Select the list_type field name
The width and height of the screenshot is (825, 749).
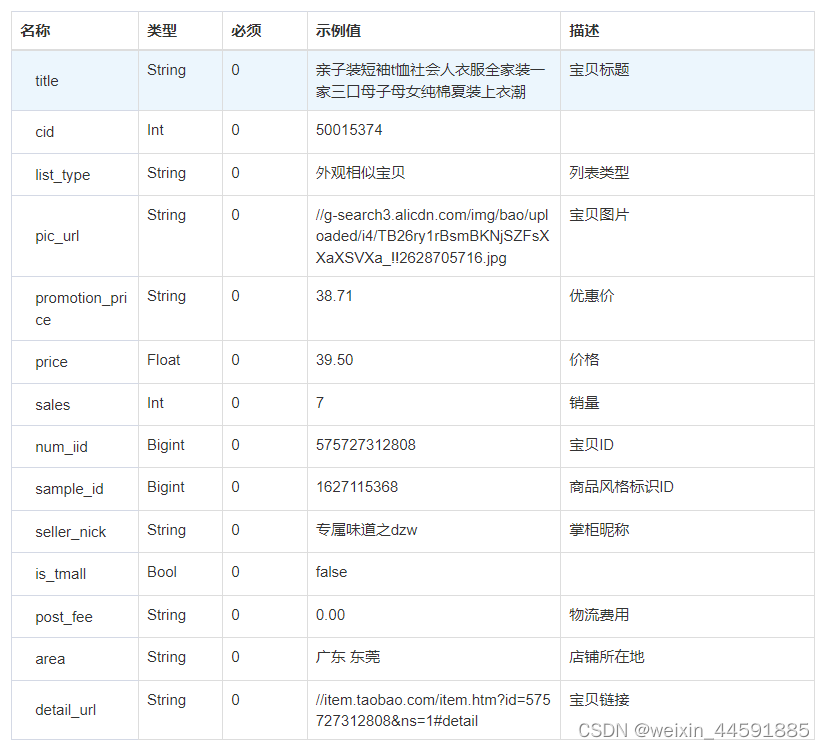click(x=63, y=175)
